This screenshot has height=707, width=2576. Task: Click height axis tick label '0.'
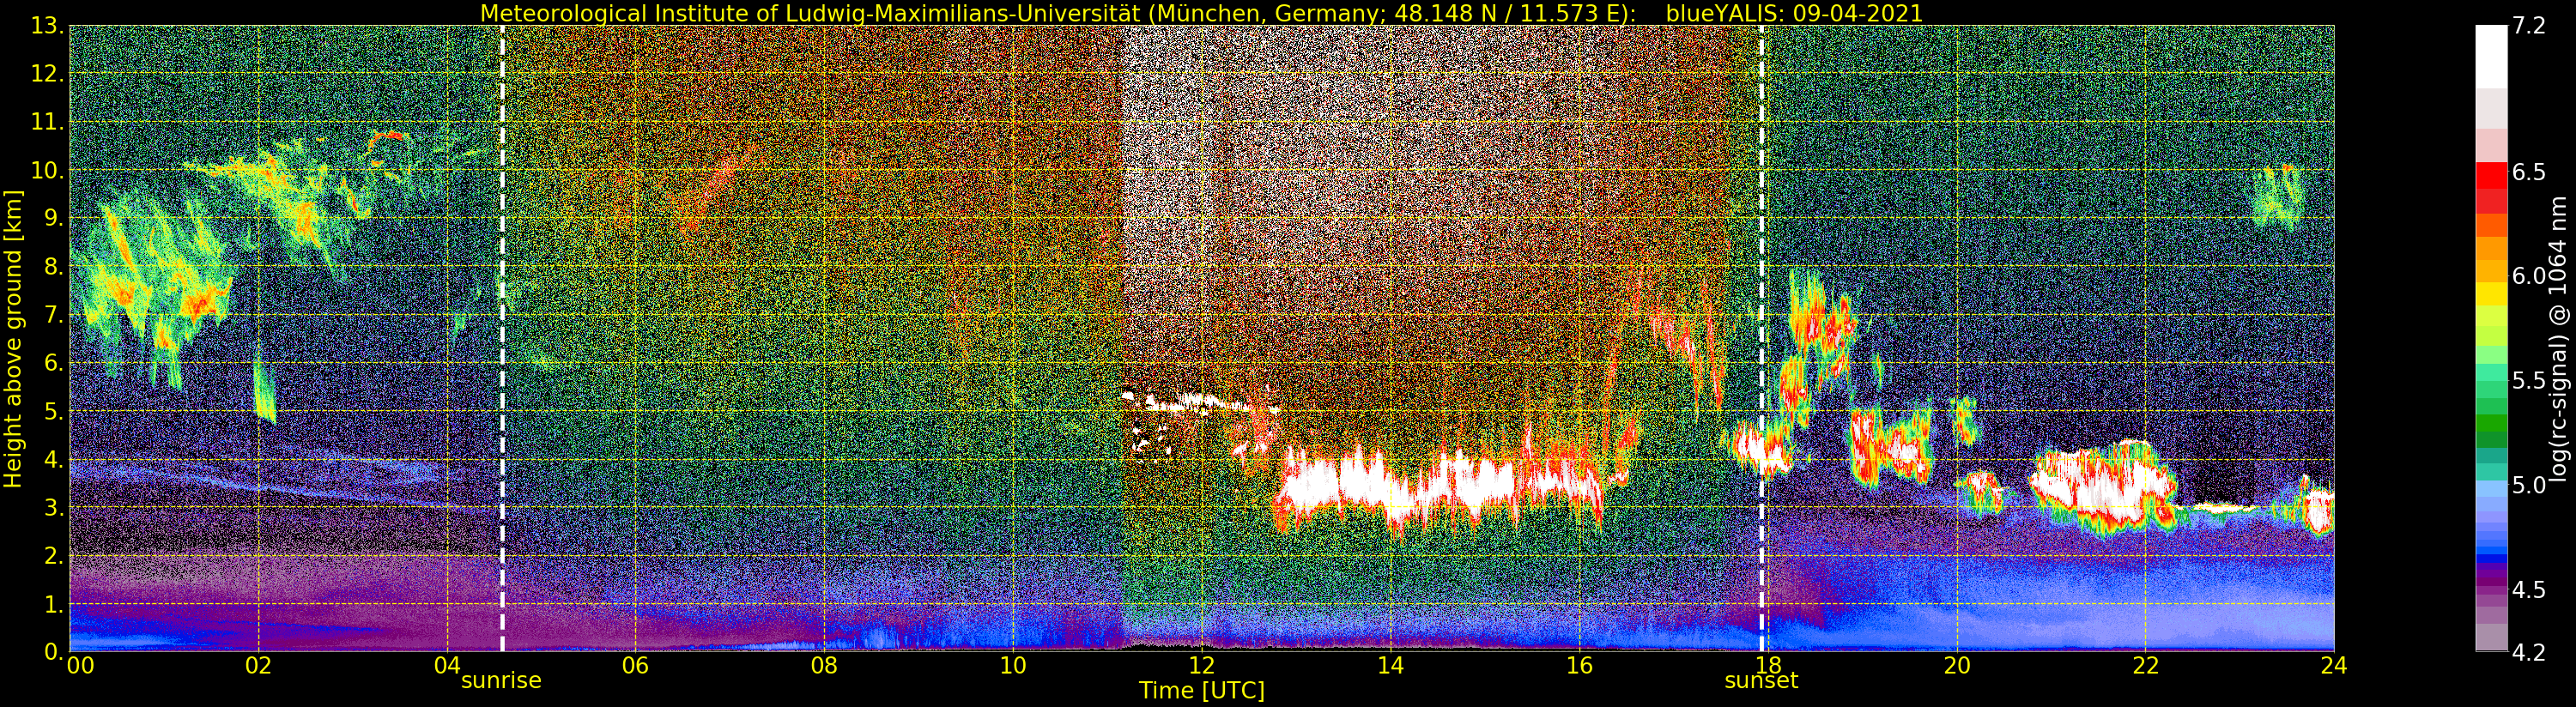54,652
